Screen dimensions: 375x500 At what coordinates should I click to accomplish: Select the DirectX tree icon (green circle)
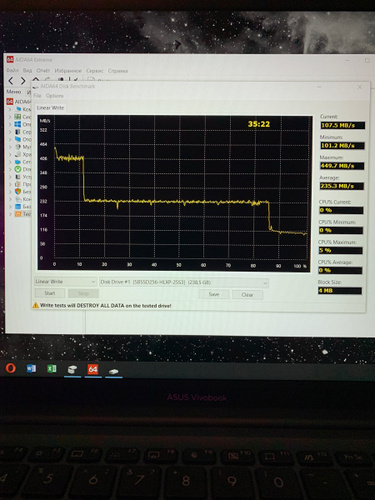pyautogui.click(x=18, y=169)
